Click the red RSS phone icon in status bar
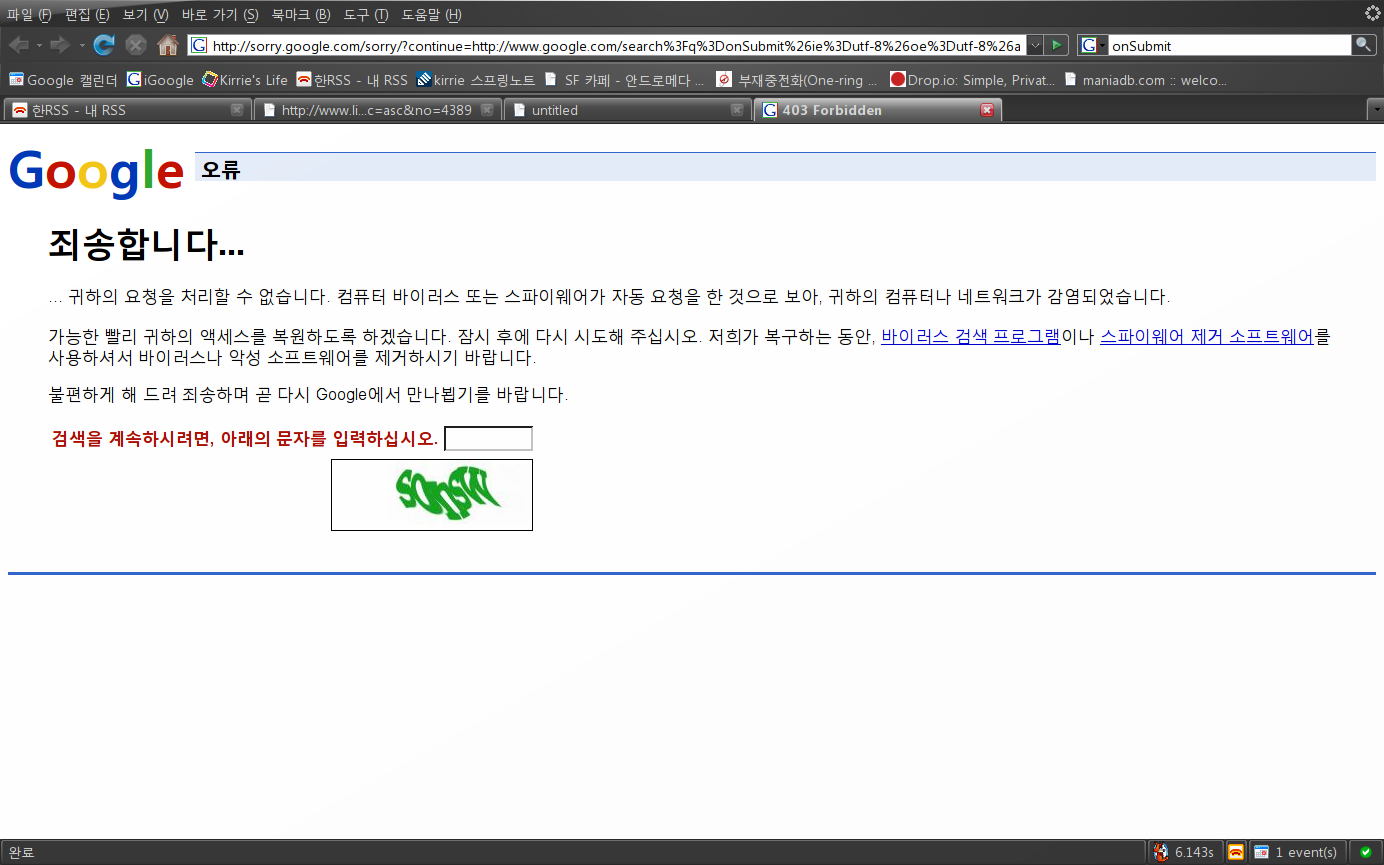 pyautogui.click(x=1236, y=852)
